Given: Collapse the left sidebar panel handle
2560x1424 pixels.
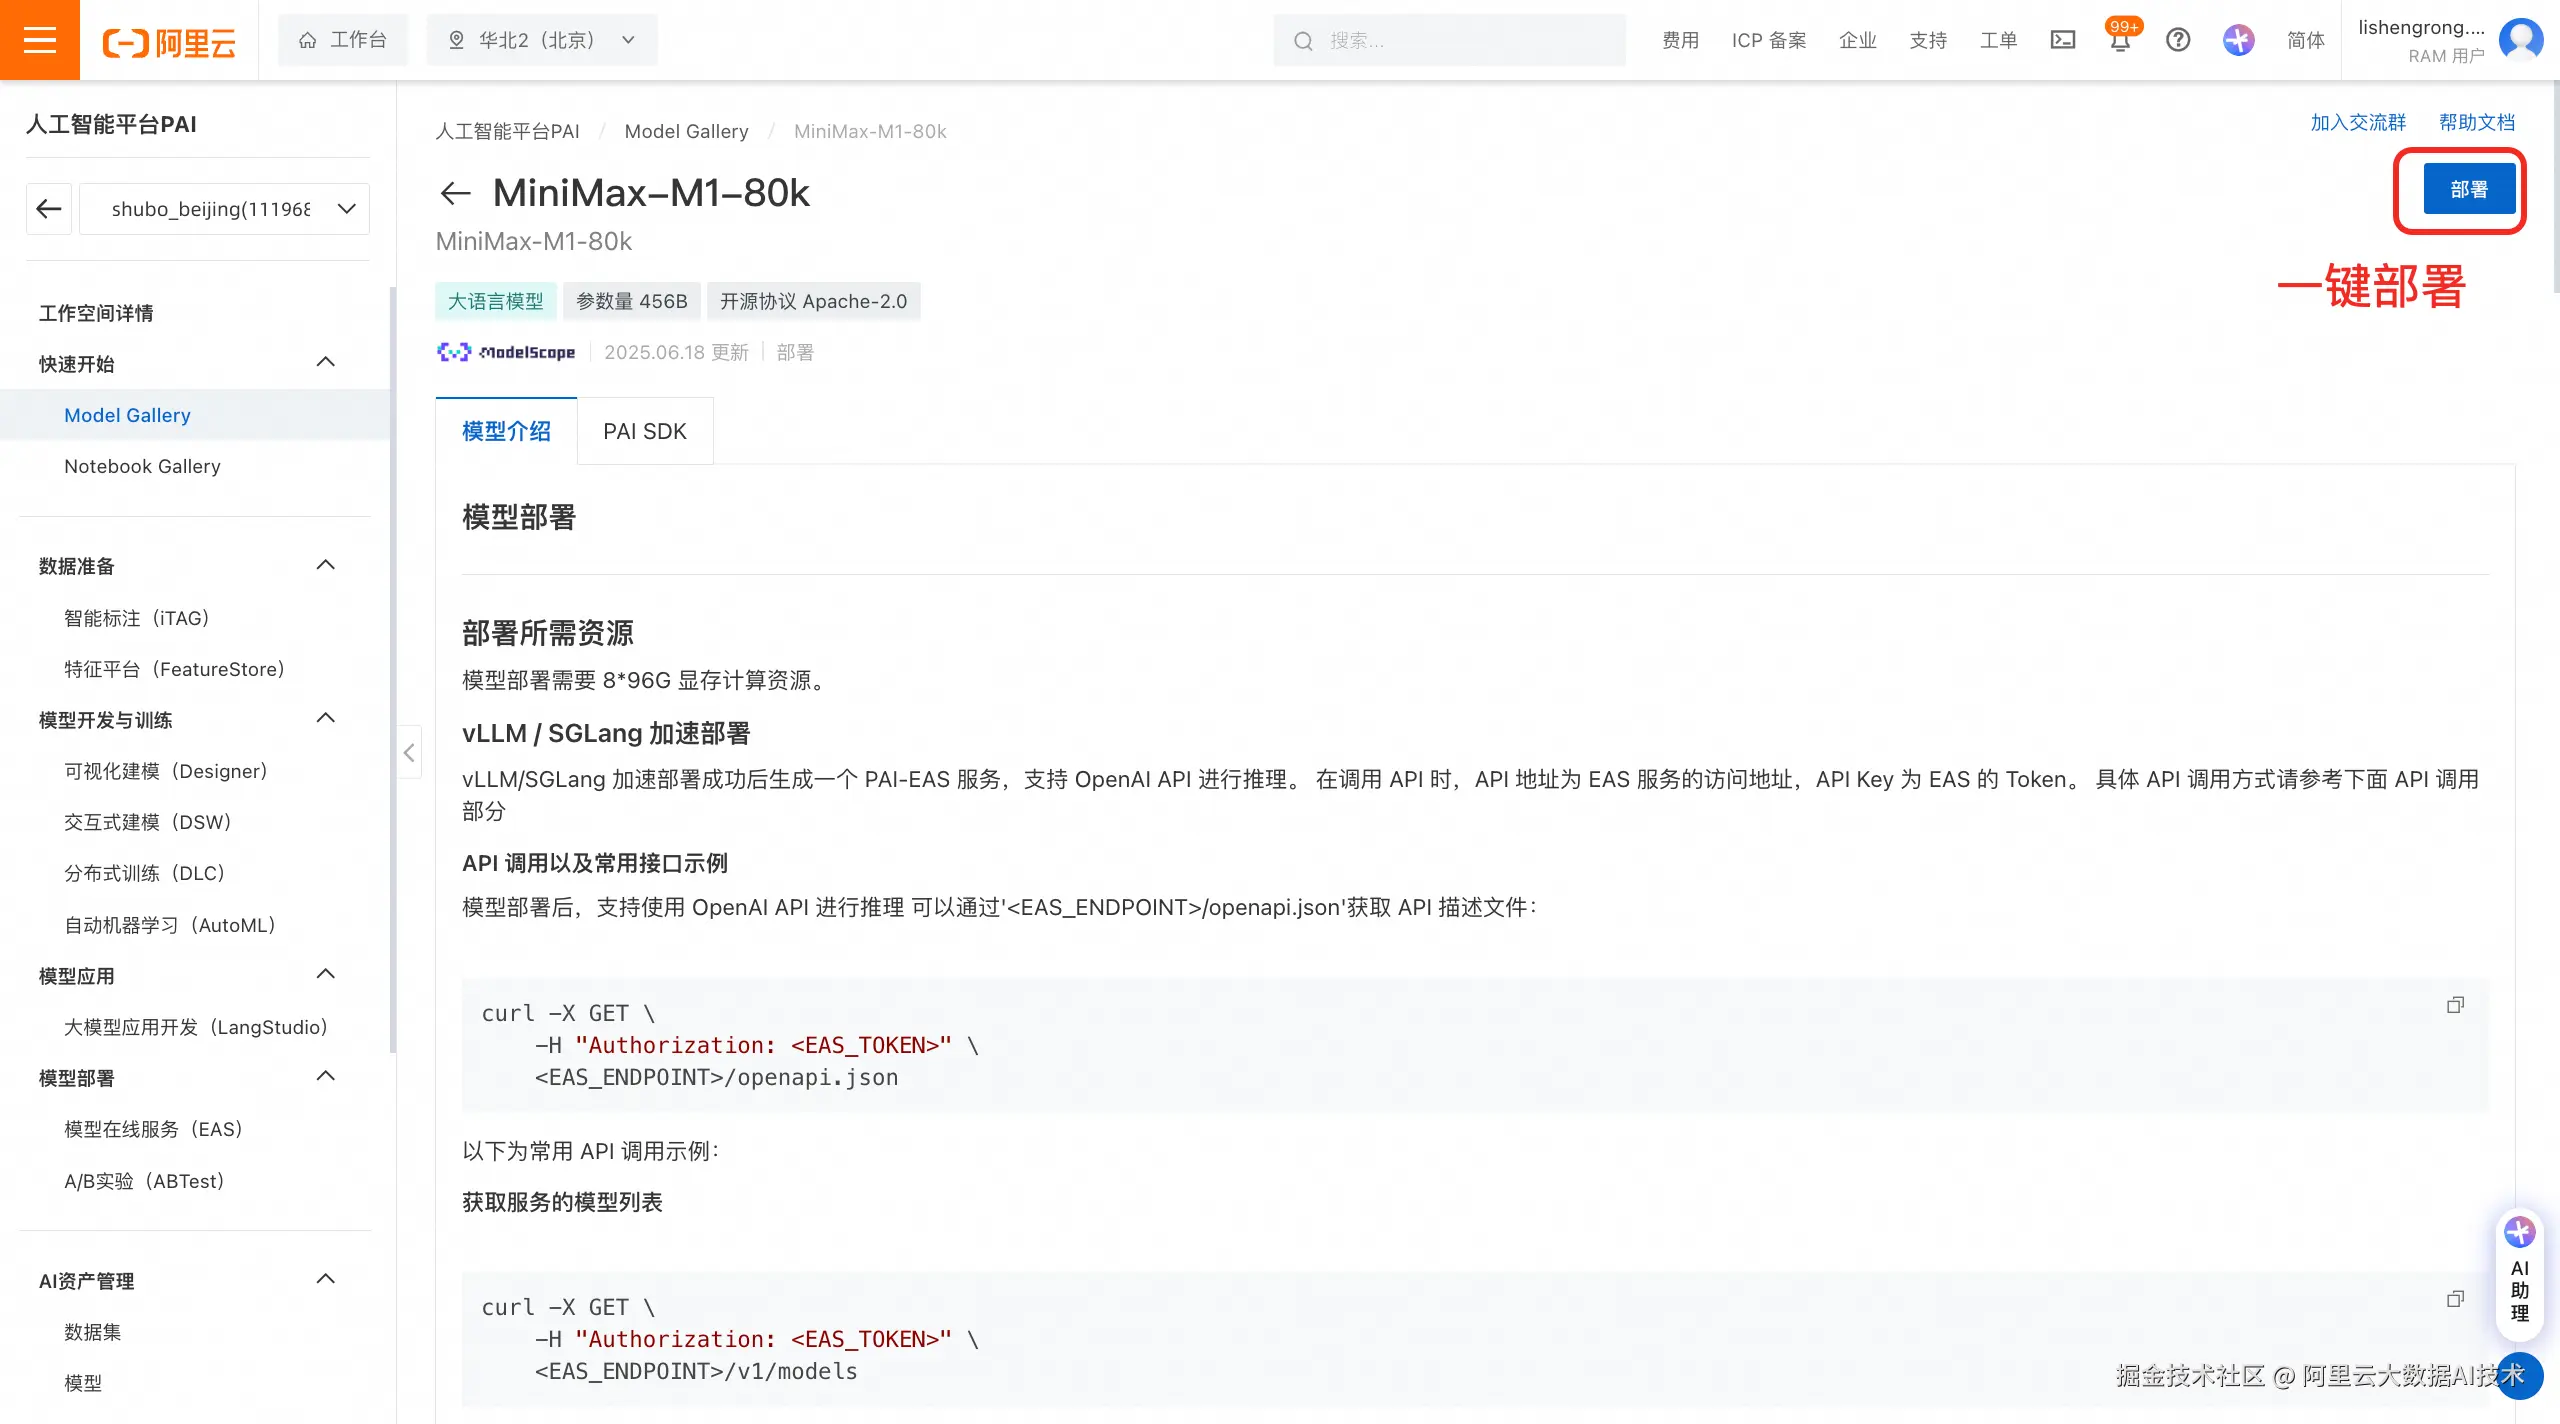Looking at the screenshot, I should (x=409, y=752).
